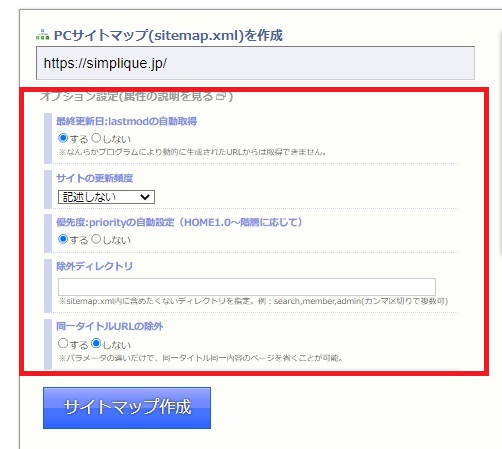The width and height of the screenshot is (502, 449).
Task: Click the 同一タイトルURLの除外 heading
Action: 109,326
